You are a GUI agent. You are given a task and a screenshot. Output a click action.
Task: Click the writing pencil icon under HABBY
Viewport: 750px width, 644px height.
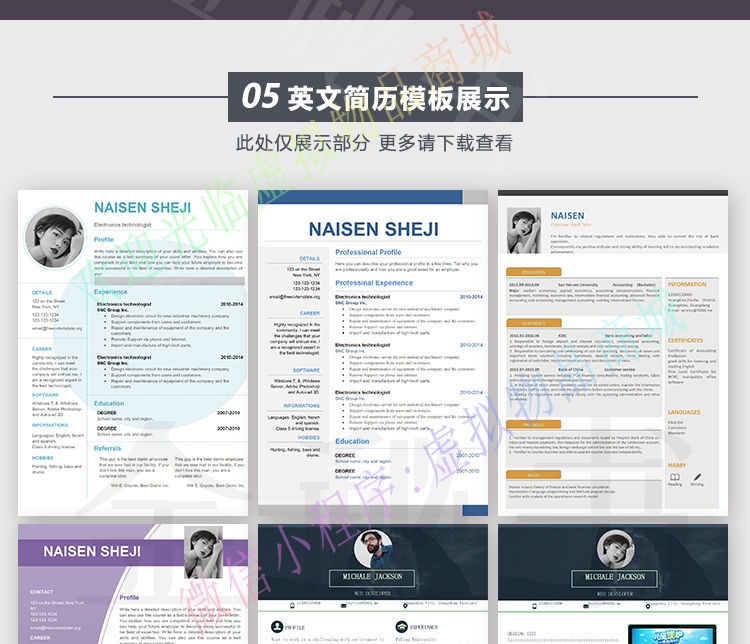697,477
